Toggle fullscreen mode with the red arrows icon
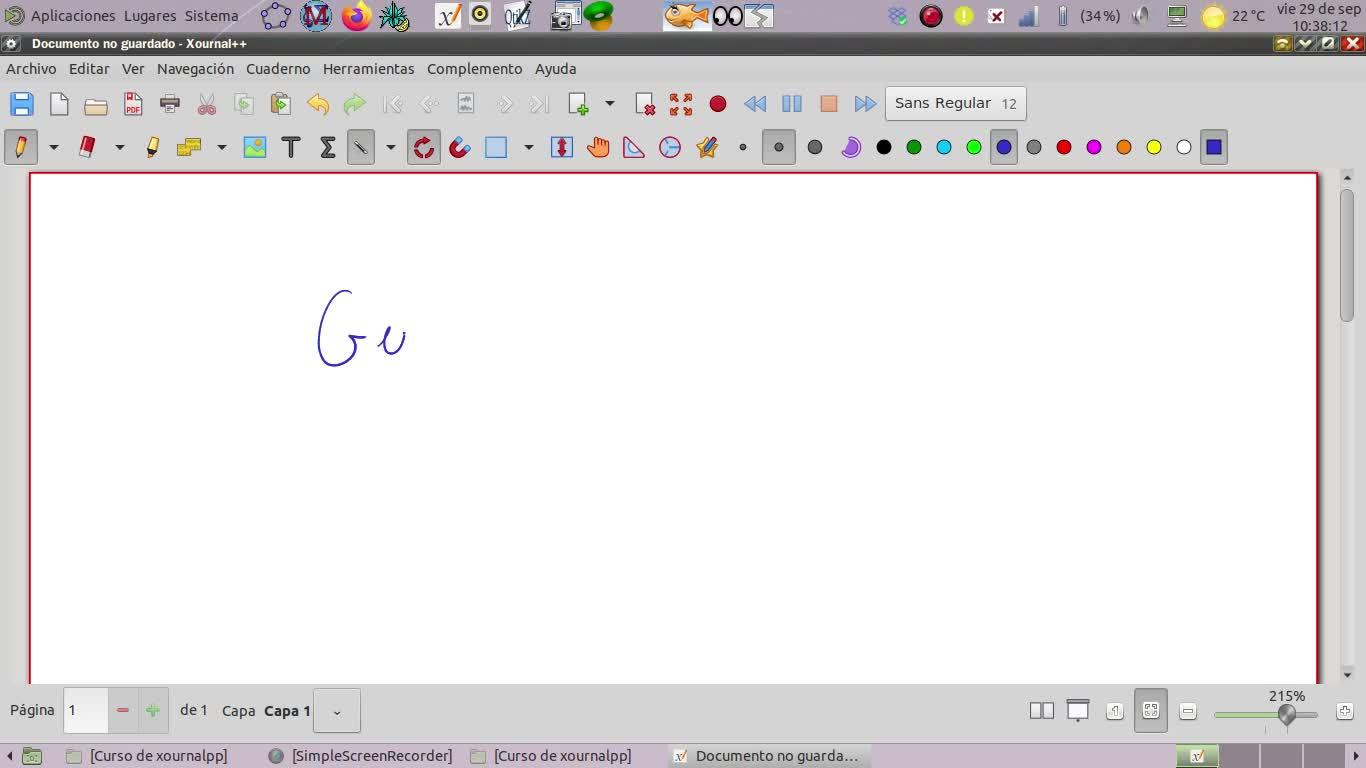 681,104
